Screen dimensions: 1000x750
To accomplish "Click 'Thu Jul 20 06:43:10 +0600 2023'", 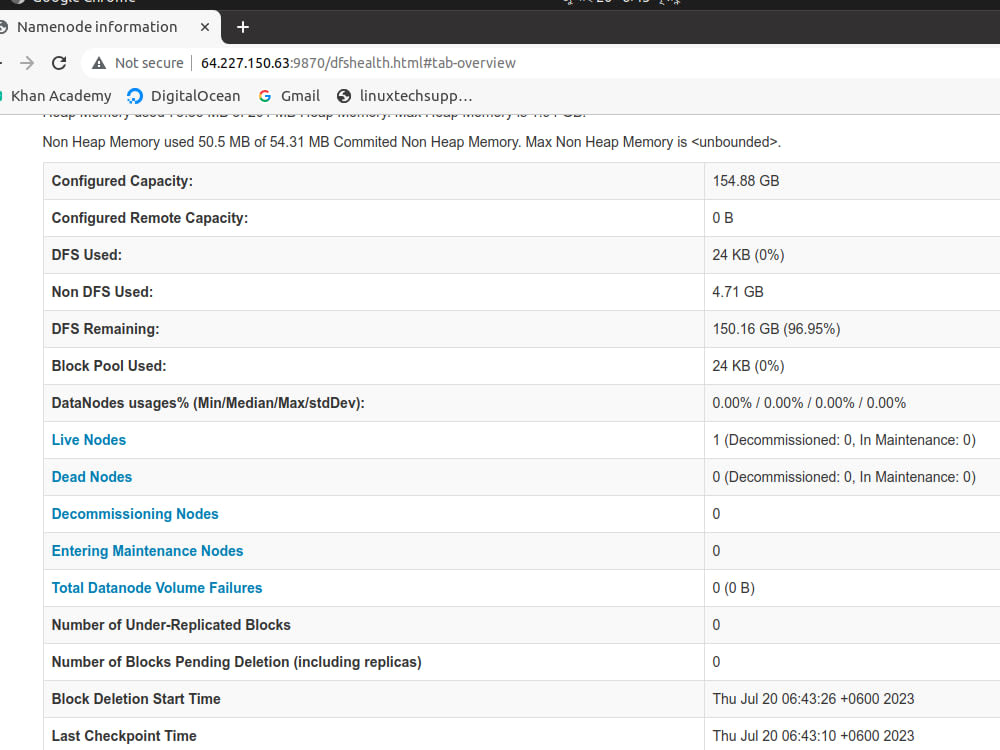I will click(x=813, y=736).
